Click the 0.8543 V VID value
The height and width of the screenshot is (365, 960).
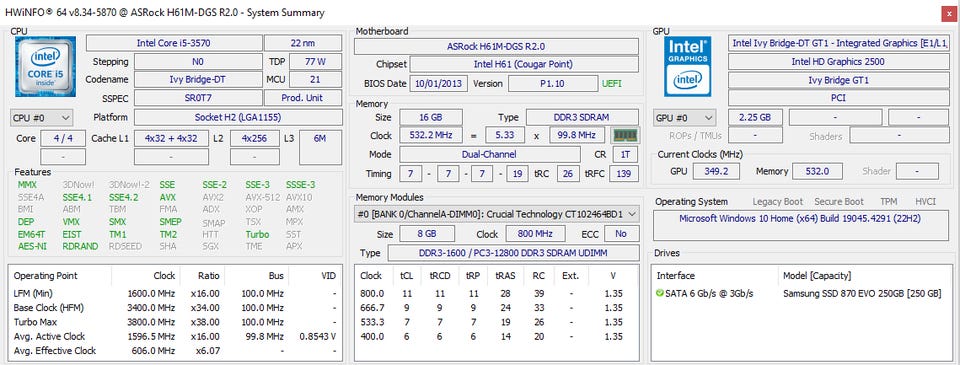[x=318, y=336]
